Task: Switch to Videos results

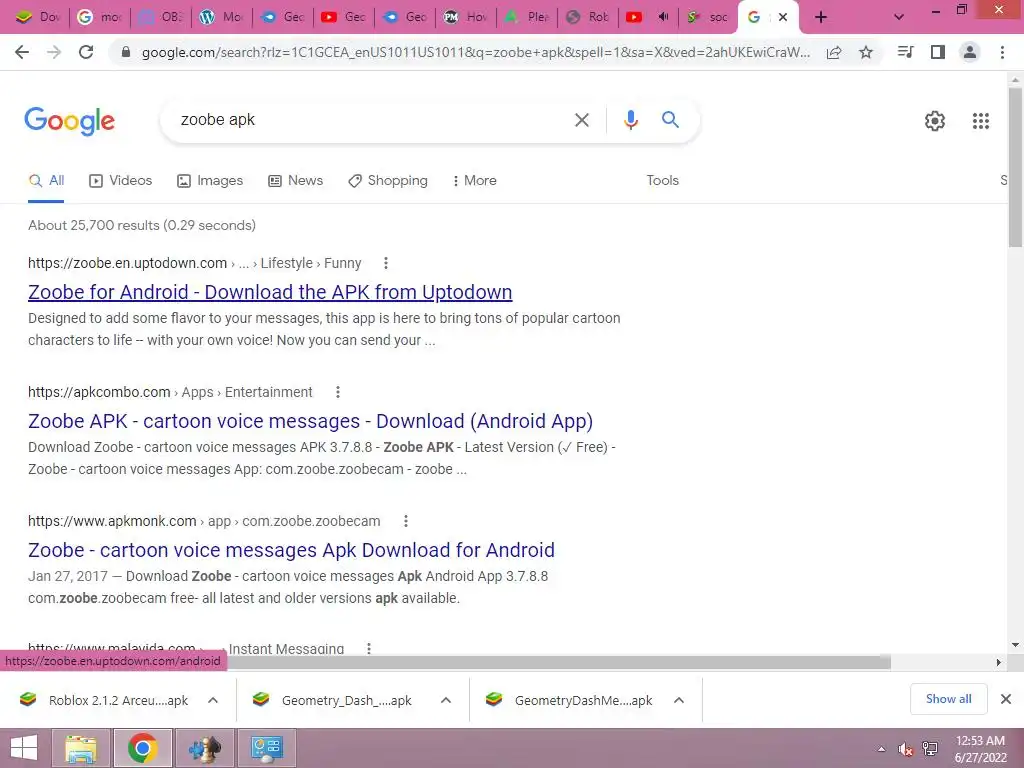Action: pyautogui.click(x=121, y=181)
